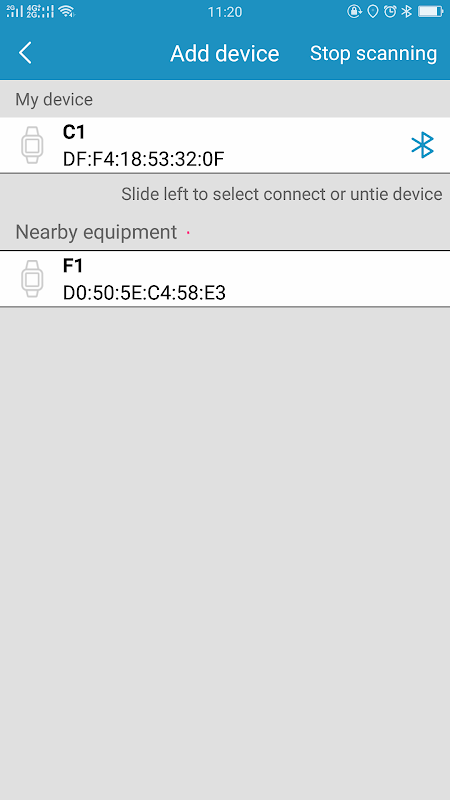Tap MAC address D0:50:5E:C4:58:E3
This screenshot has width=450, height=800.
(144, 293)
